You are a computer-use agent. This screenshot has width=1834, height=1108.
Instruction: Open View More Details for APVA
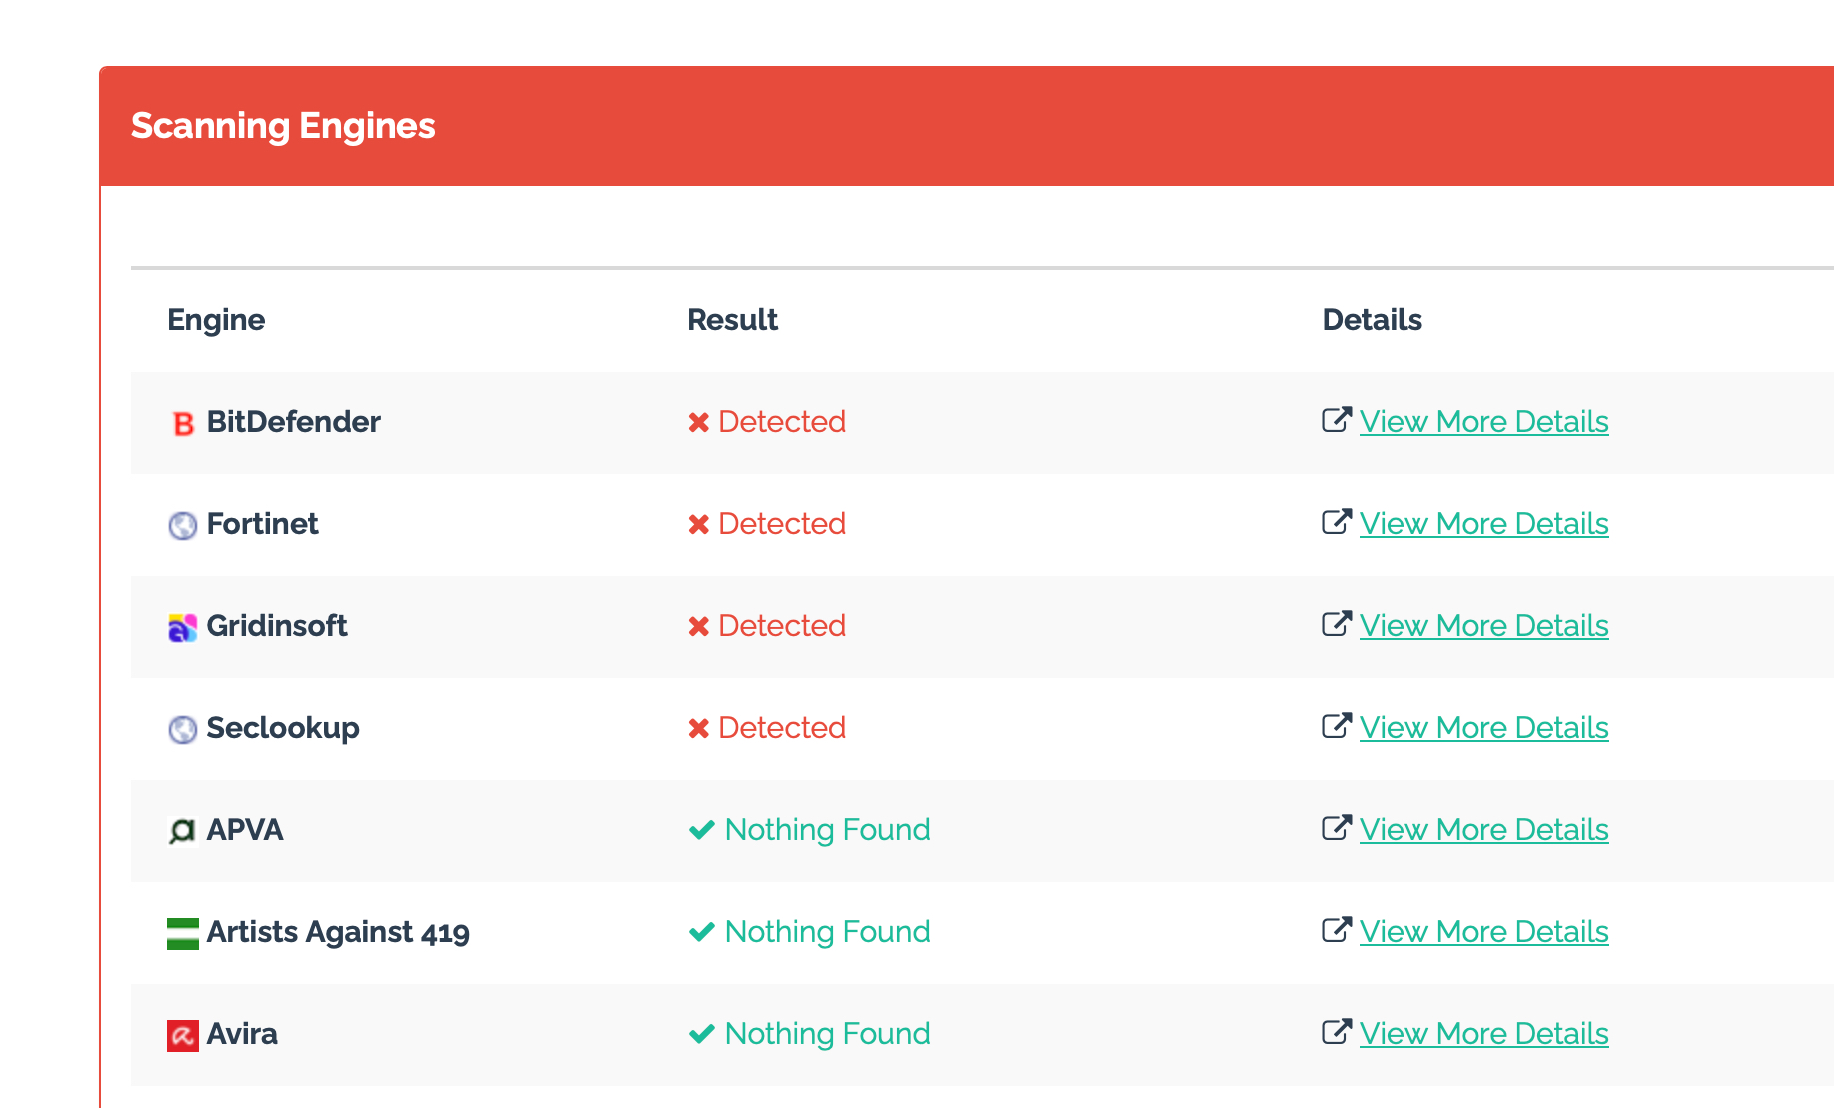1483,830
